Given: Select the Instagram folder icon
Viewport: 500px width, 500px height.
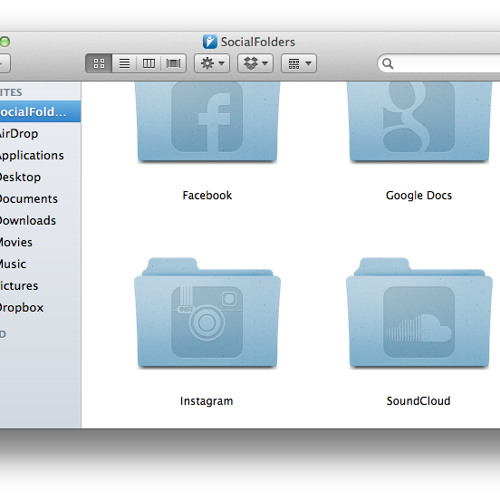Looking at the screenshot, I should tap(207, 313).
